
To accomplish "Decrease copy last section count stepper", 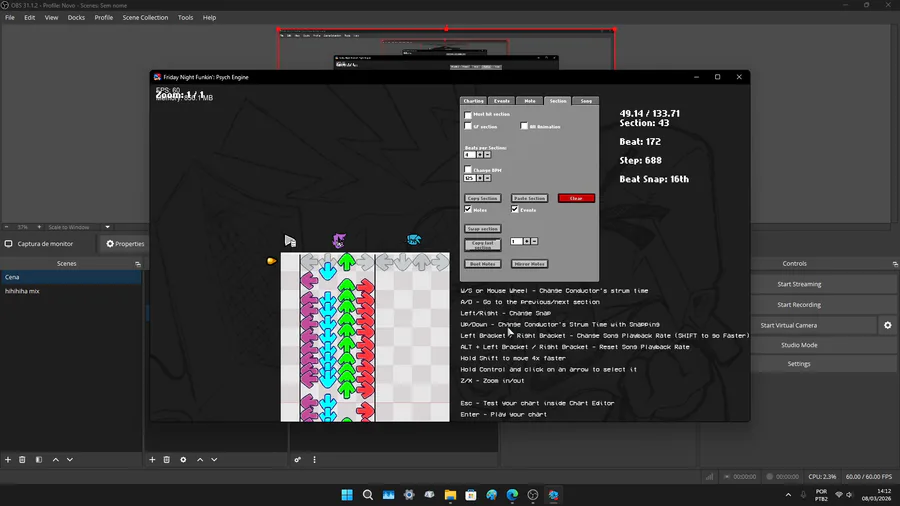I will pos(534,241).
